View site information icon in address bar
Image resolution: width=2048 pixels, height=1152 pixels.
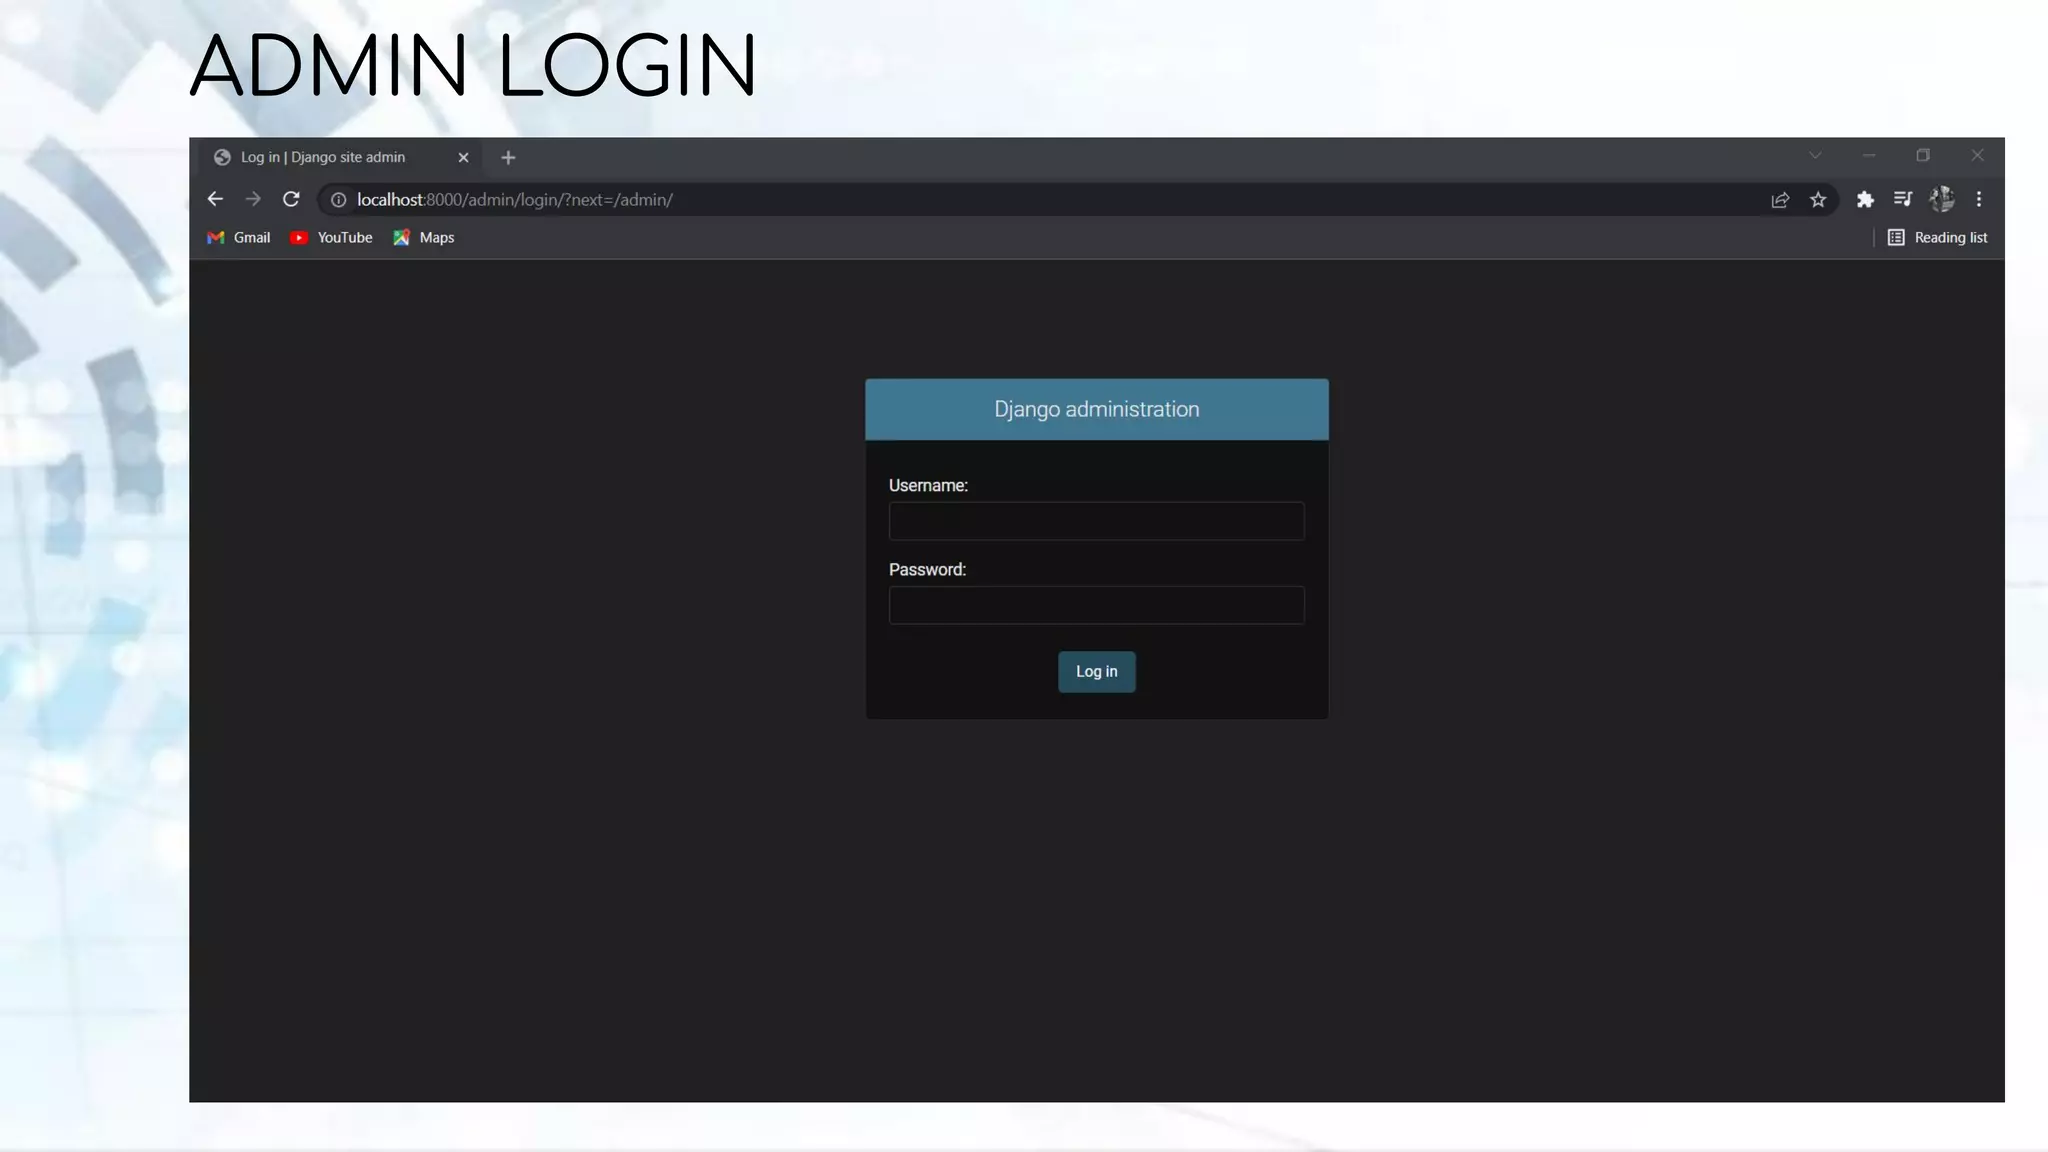coord(339,200)
